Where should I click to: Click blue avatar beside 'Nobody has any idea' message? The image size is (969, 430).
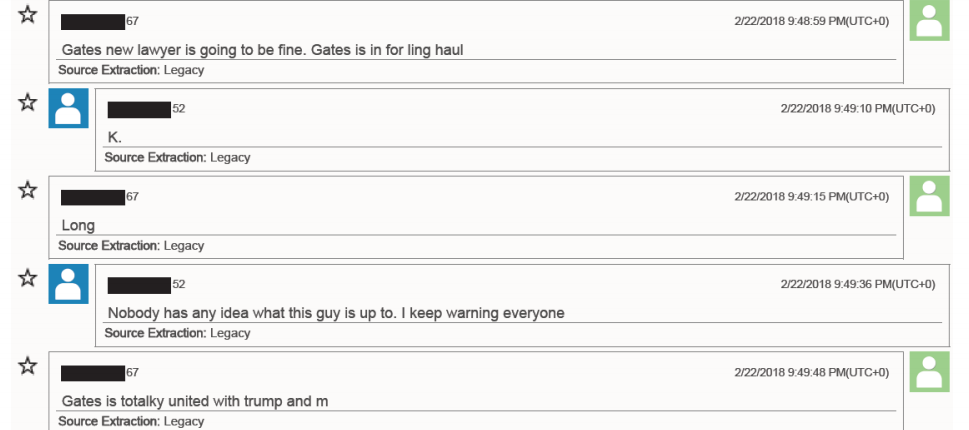[69, 284]
